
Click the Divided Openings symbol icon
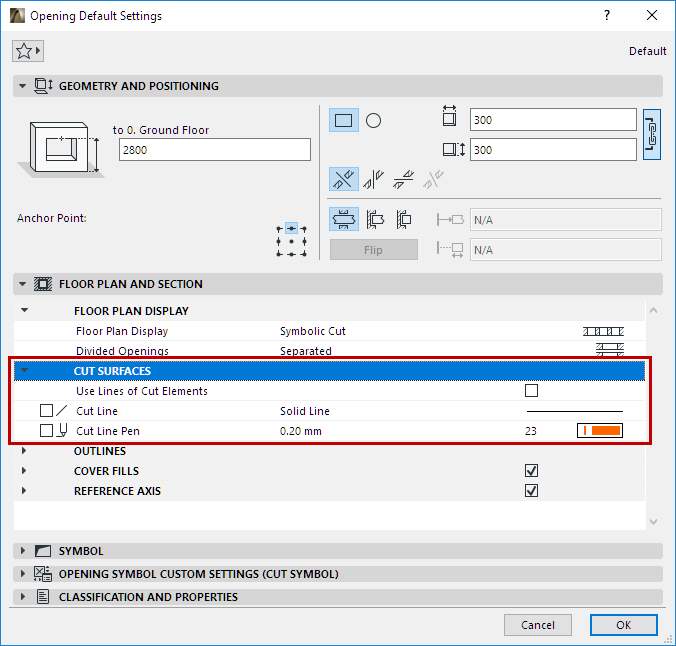click(610, 349)
